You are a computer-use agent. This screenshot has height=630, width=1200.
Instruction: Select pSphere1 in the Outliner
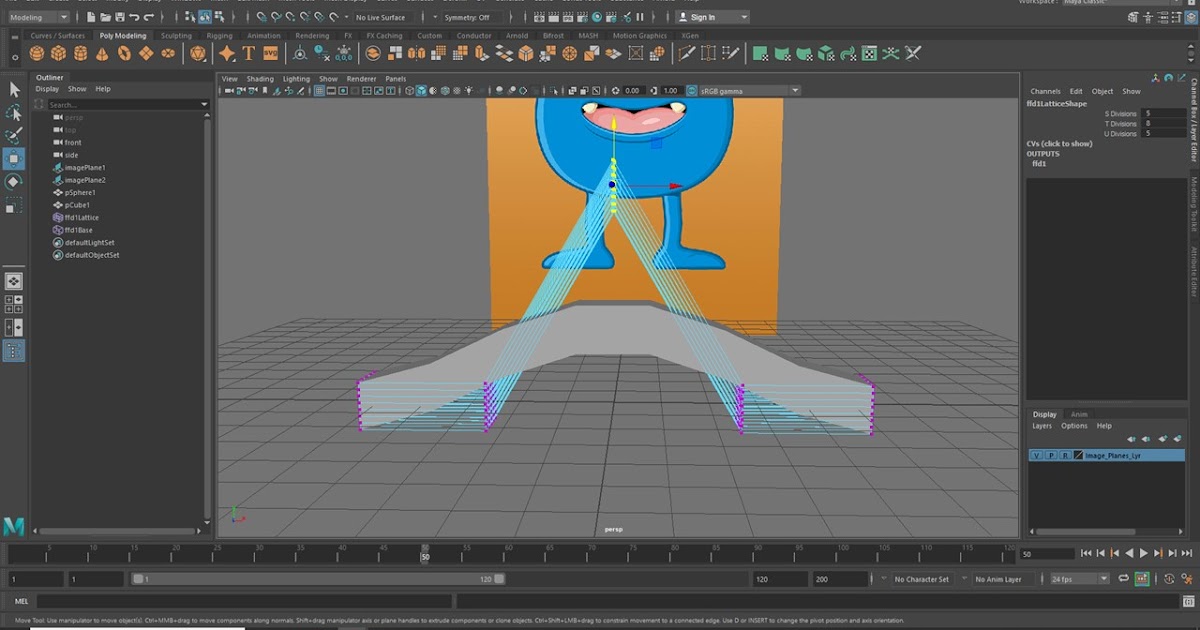pos(78,192)
